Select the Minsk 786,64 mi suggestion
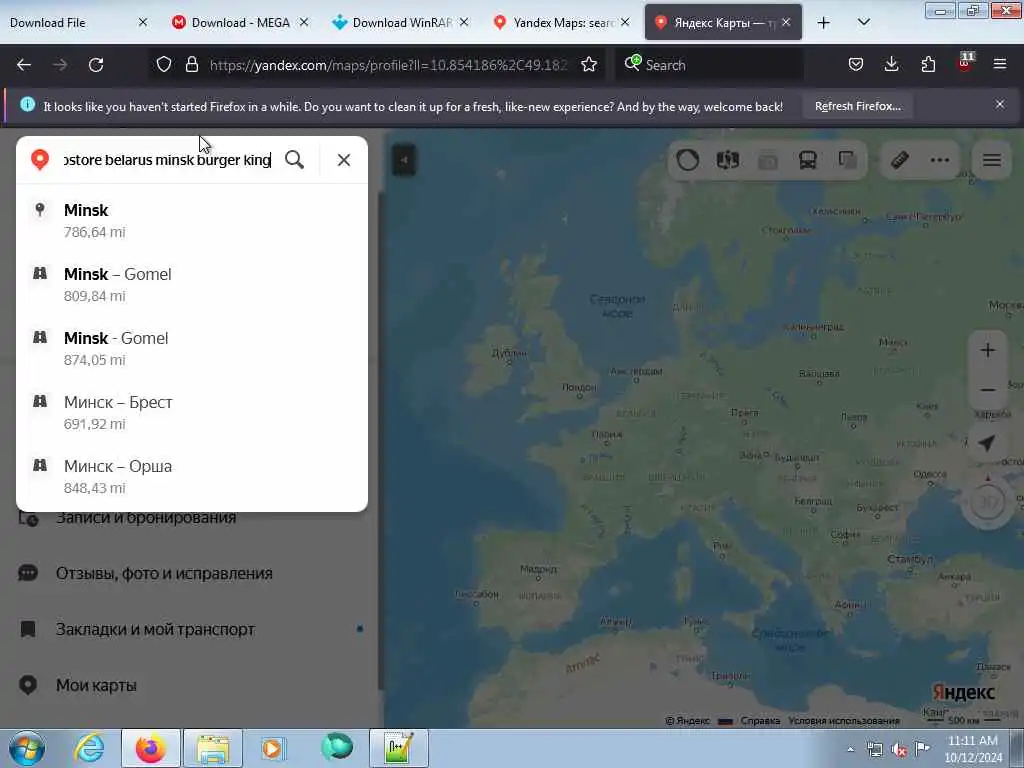1024x768 pixels. tap(192, 221)
